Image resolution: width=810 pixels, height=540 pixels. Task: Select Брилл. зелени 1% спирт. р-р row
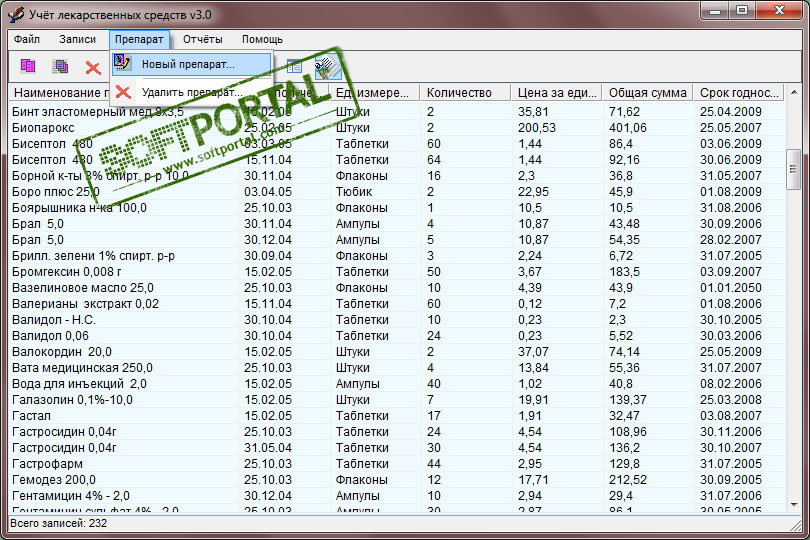(x=397, y=256)
